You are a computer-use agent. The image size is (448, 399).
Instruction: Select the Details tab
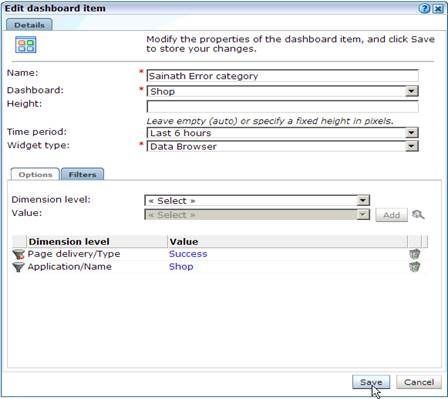pyautogui.click(x=29, y=25)
